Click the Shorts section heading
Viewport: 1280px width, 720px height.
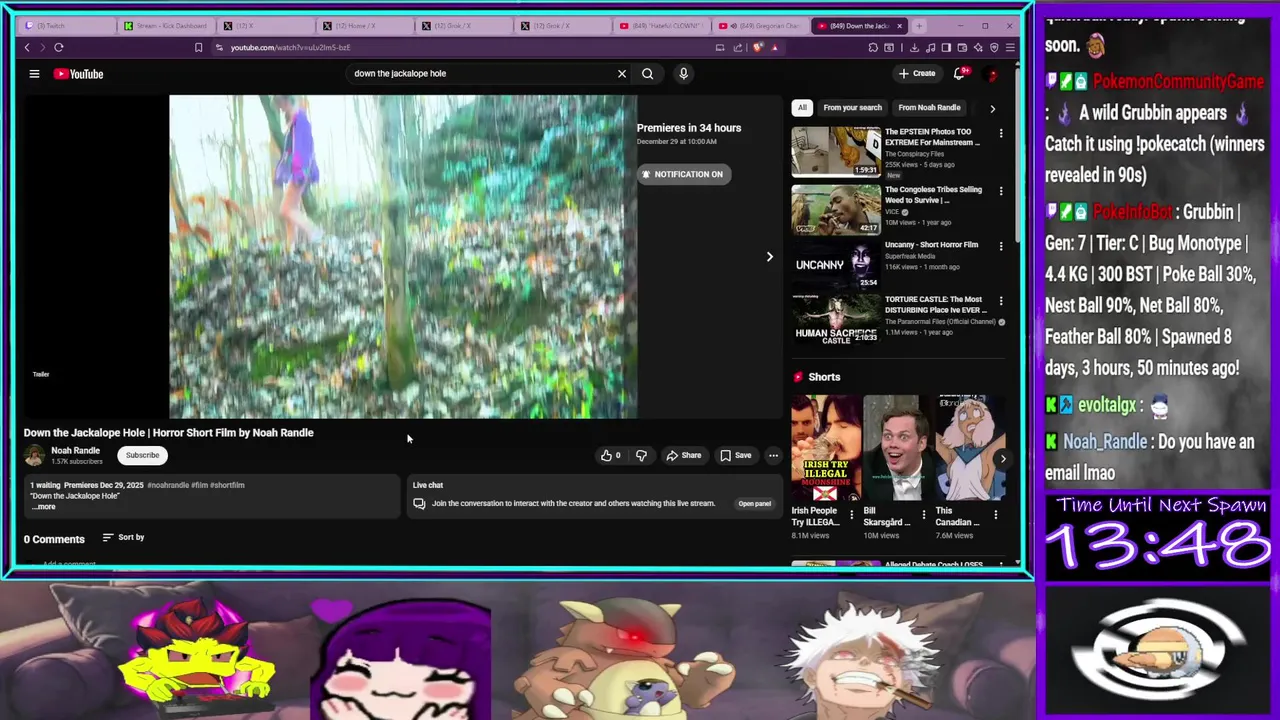pyautogui.click(x=824, y=377)
